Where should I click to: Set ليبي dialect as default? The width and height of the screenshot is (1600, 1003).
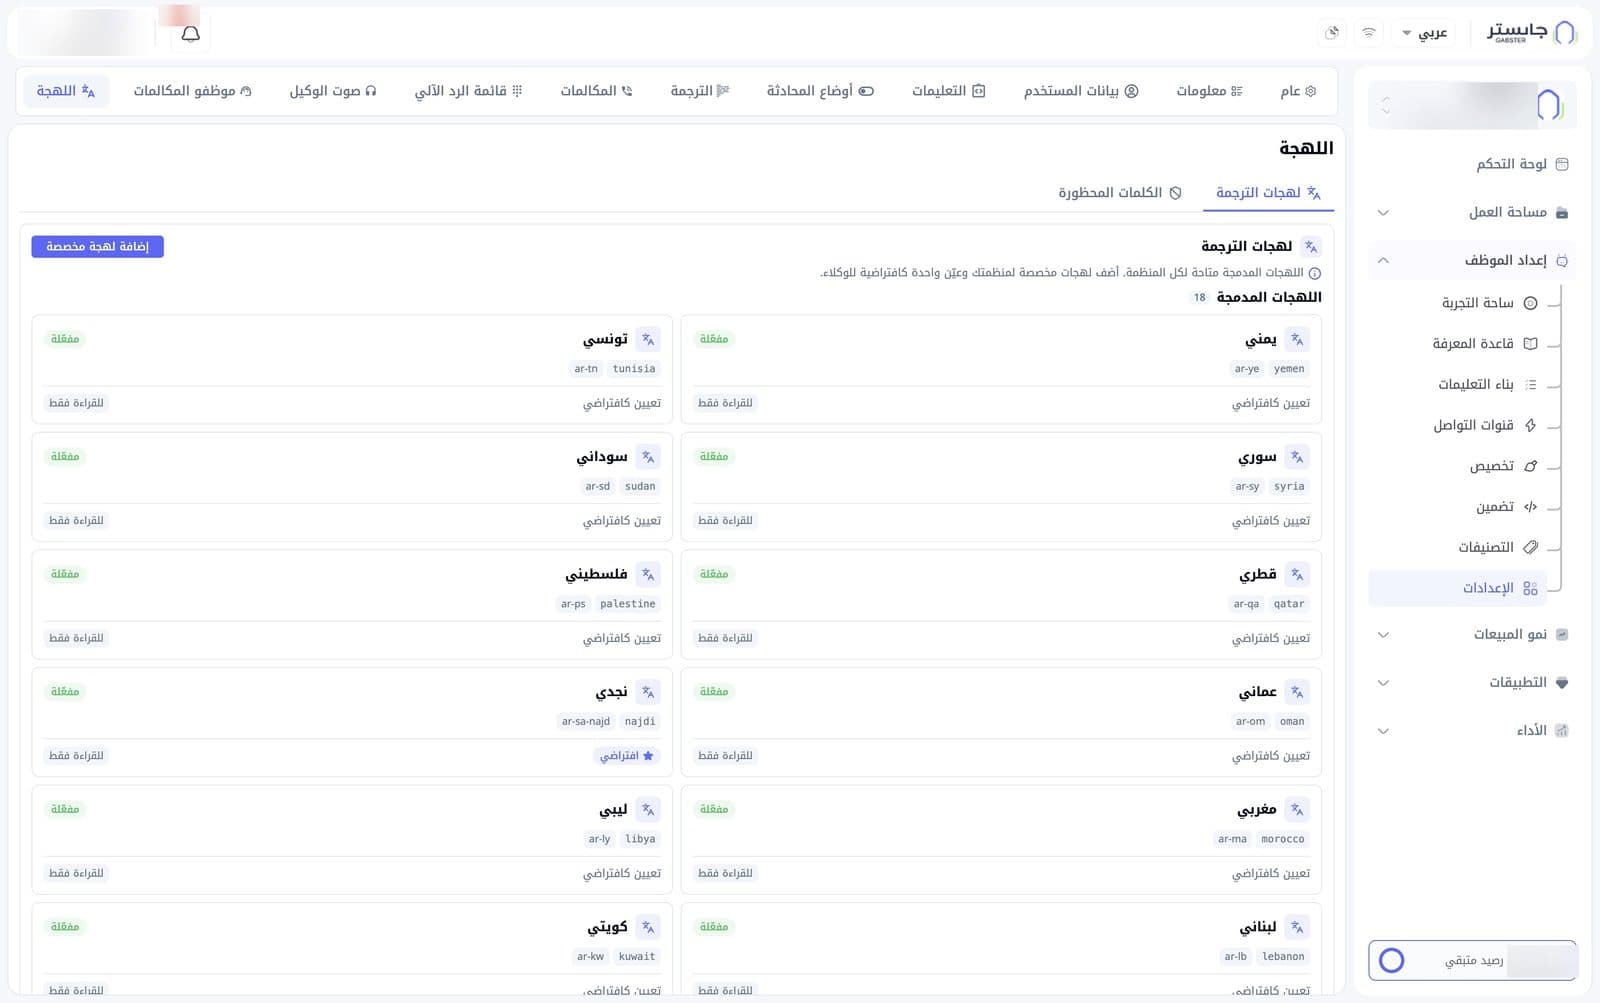pos(622,873)
